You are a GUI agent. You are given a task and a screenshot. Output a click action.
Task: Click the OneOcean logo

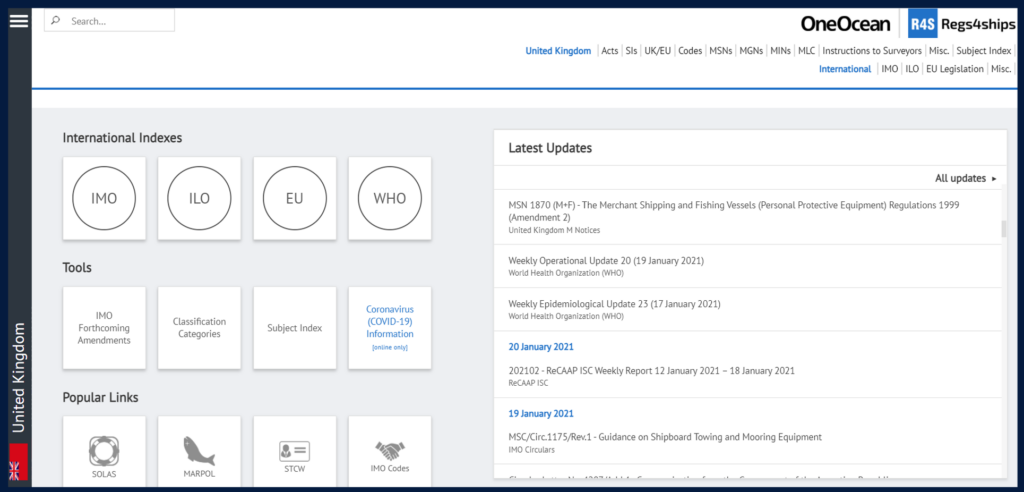pyautogui.click(x=845, y=24)
